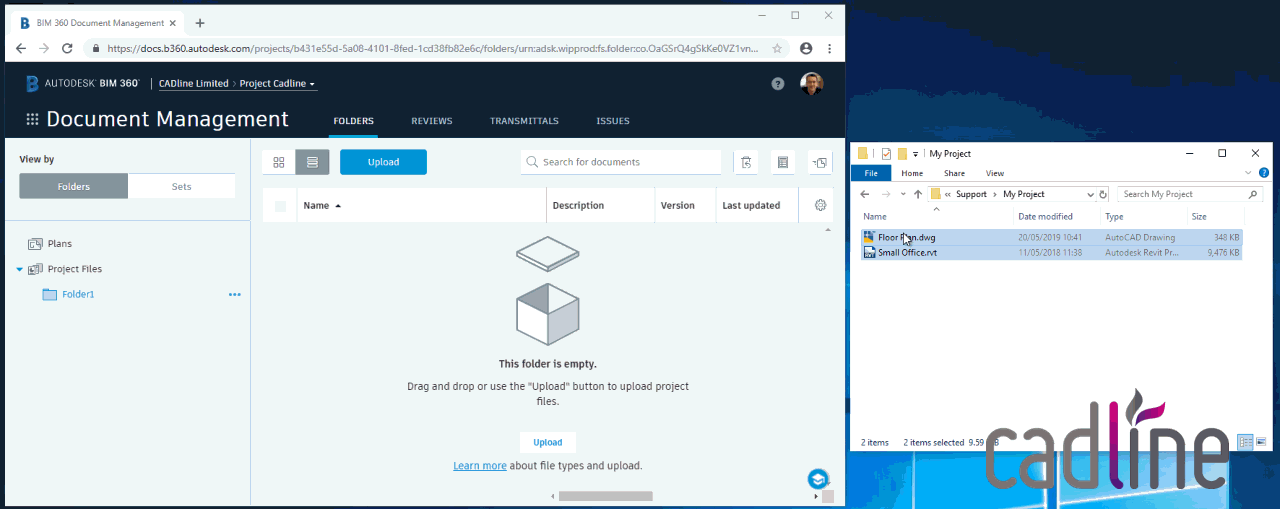
Task: Open the BIM 360 module switcher grid icon
Action: 32,119
